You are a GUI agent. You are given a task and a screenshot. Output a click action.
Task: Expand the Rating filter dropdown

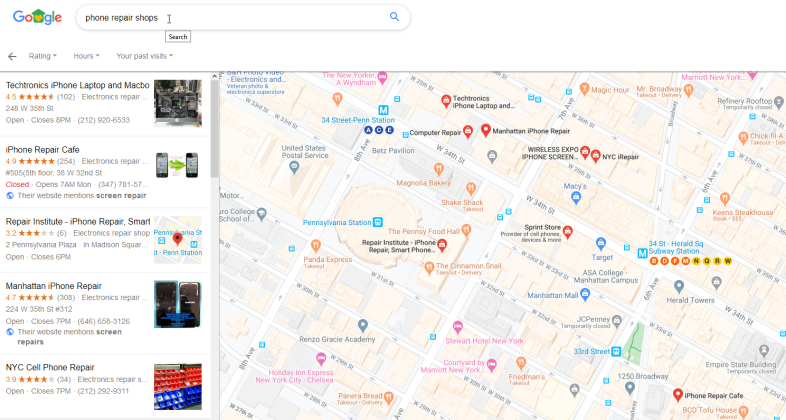(43, 56)
